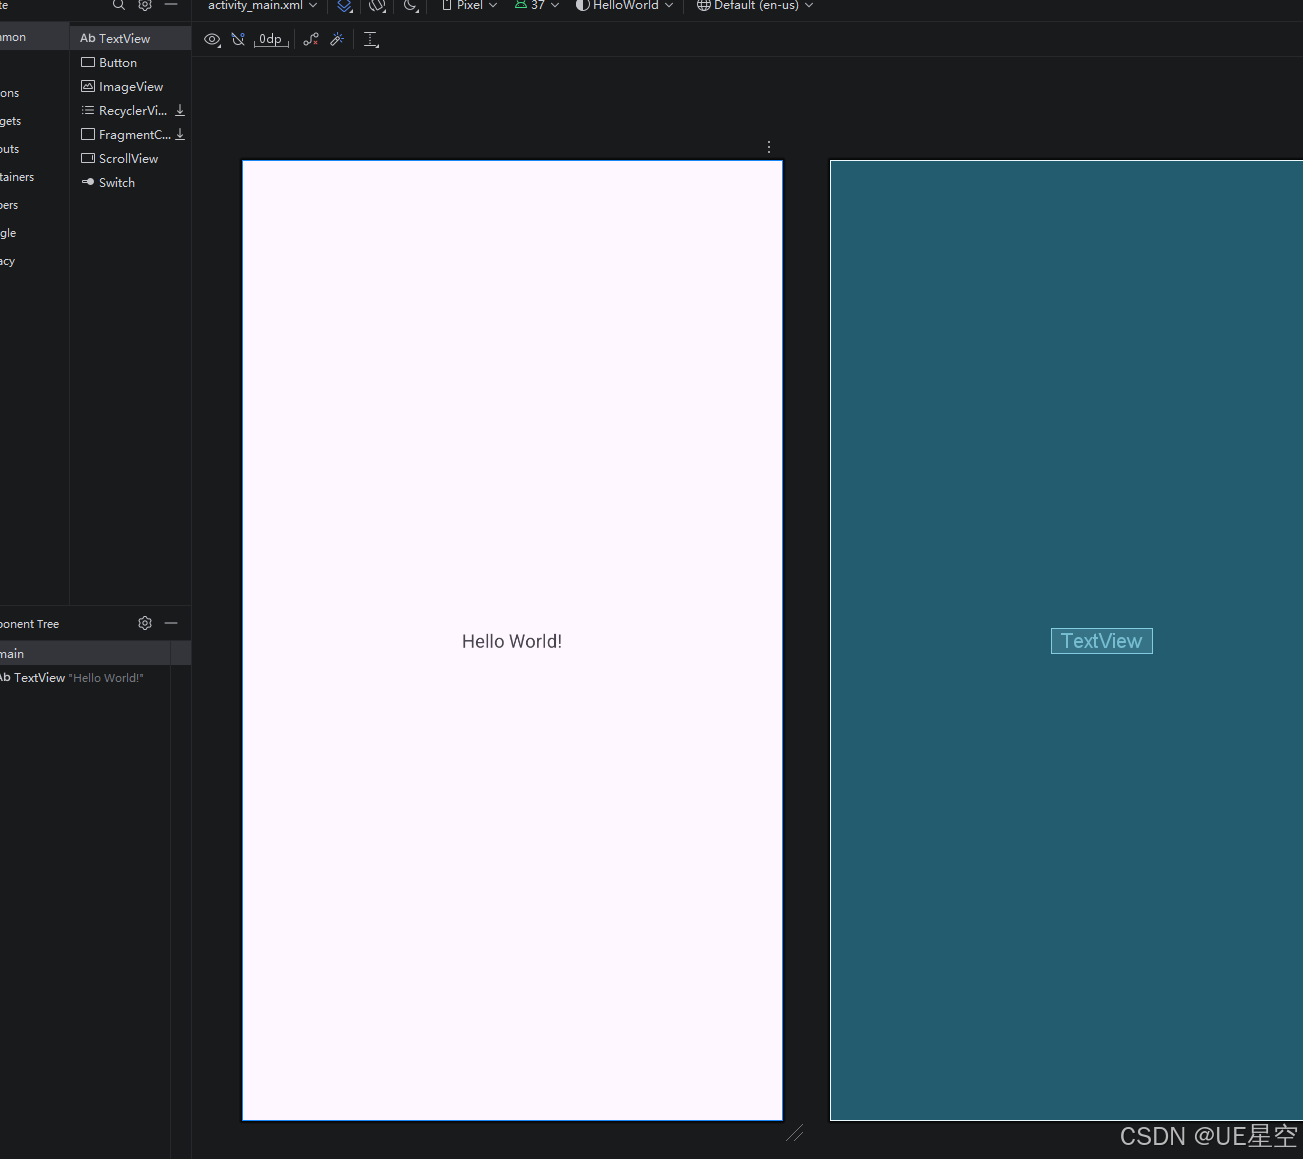The image size is (1303, 1159).
Task: Download the FragmentContainerView dependency
Action: point(180,134)
